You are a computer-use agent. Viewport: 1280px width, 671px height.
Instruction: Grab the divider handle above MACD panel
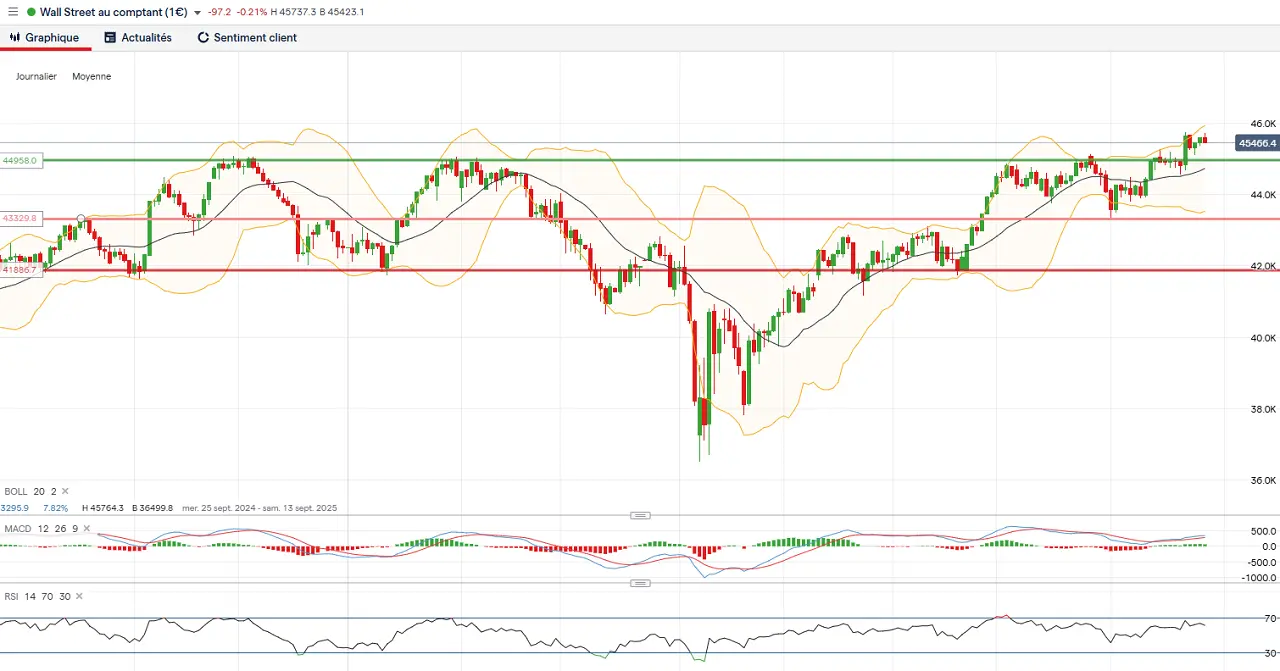tap(640, 515)
